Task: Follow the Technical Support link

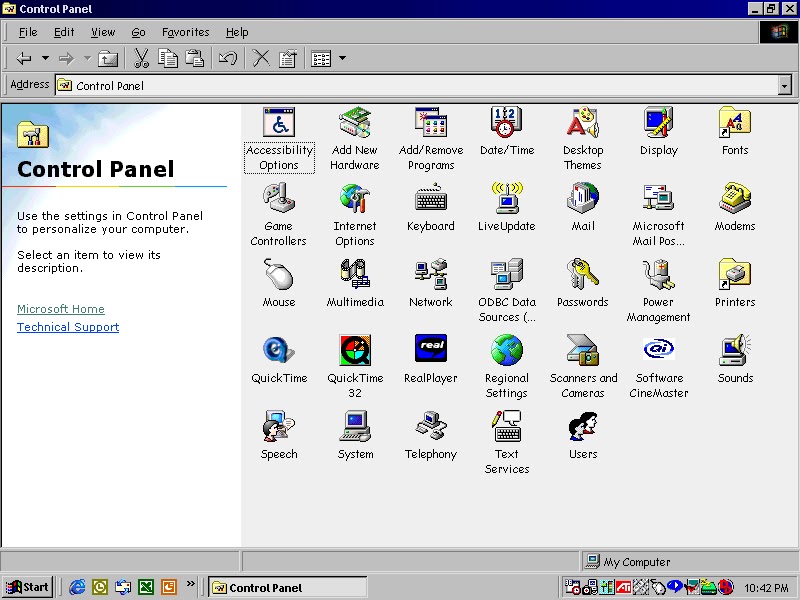Action: pos(67,327)
